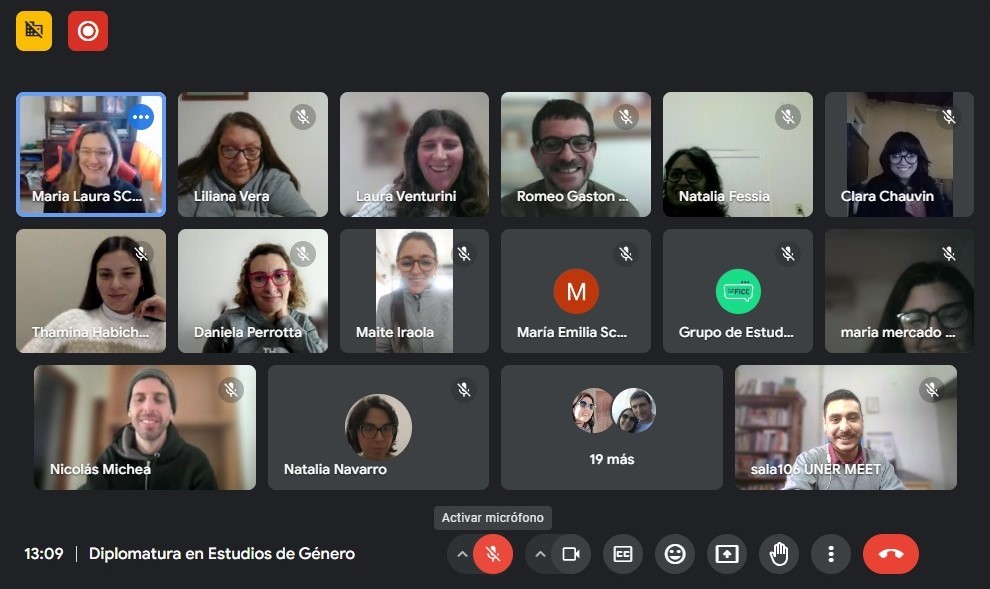Screen dimensions: 990x589
Task: Open the three-dot options on Maria Laura's tile
Action: click(x=141, y=117)
